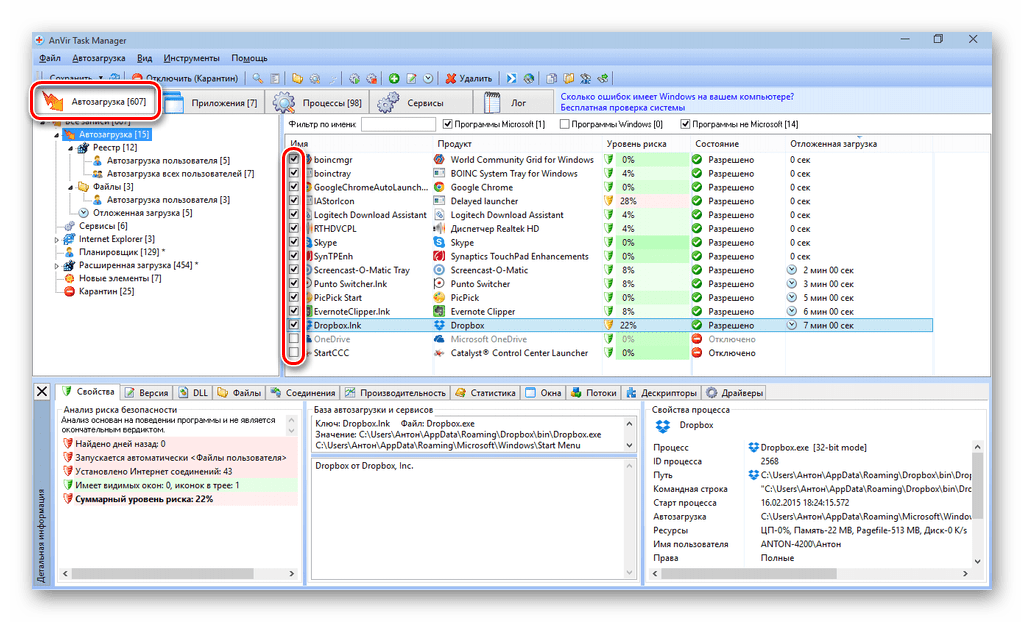
Task: Click the red X Удалить icon
Action: coord(451,78)
